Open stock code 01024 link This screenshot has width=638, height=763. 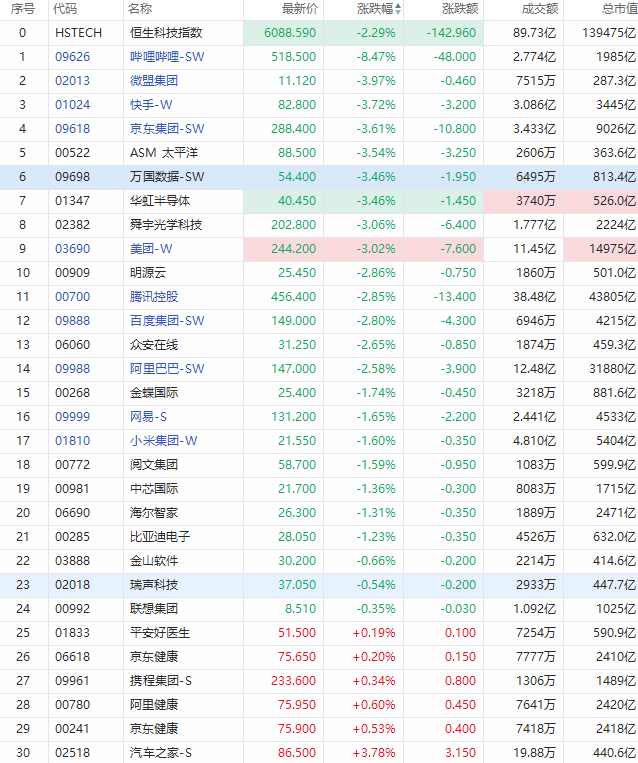(x=73, y=105)
